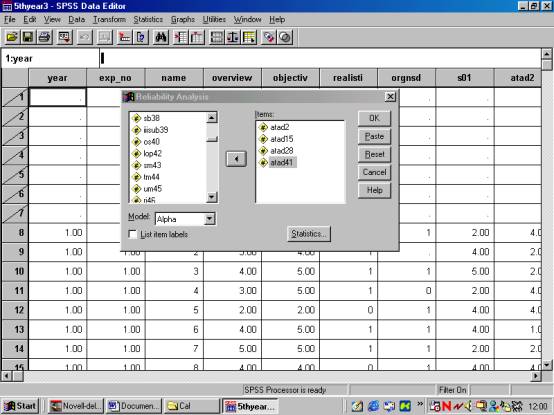The width and height of the screenshot is (554, 415).
Task: Click the volume speaker tray icon
Action: click(x=469, y=406)
